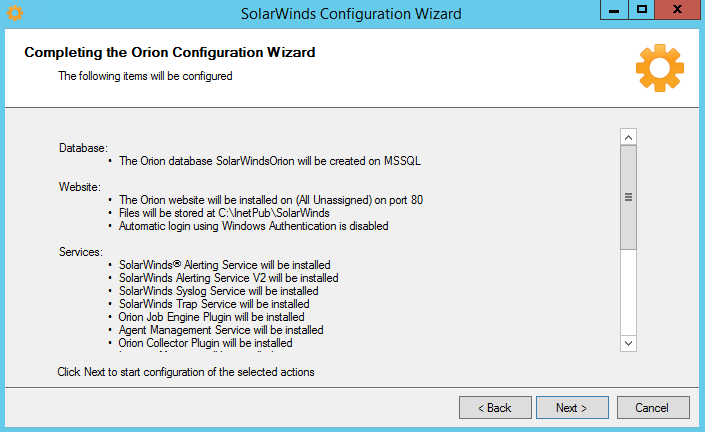Click the Automatic login Windows Authentication line

click(x=253, y=226)
